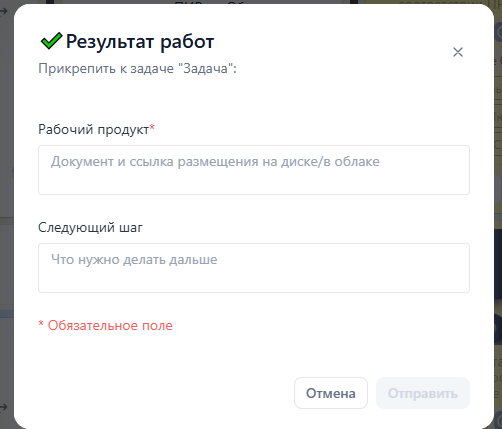This screenshot has width=502, height=429.
Task: Click the Отмена button
Action: (331, 393)
